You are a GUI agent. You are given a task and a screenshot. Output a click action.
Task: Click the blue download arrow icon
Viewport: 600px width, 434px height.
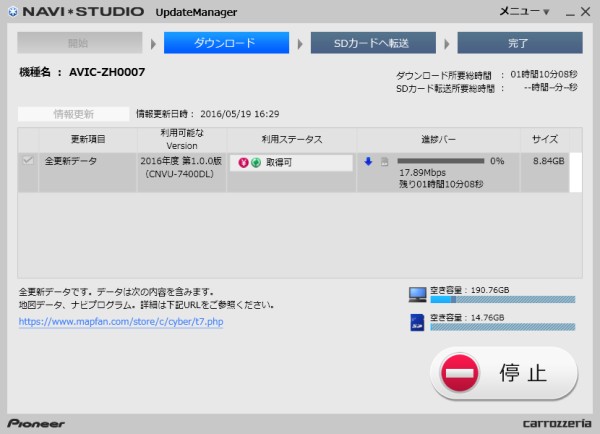(368, 162)
